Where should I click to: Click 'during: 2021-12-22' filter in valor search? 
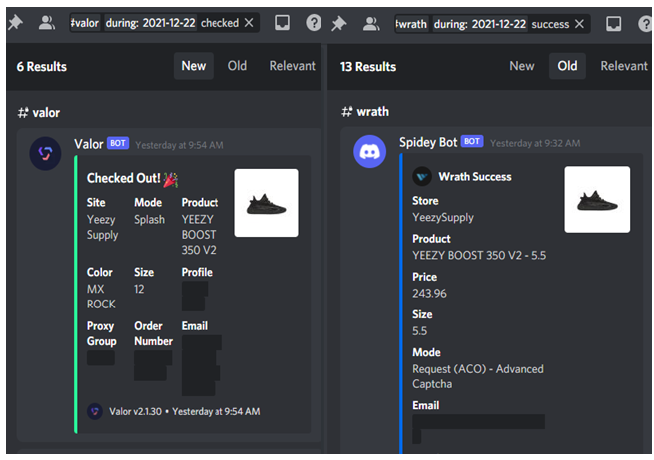click(x=150, y=23)
